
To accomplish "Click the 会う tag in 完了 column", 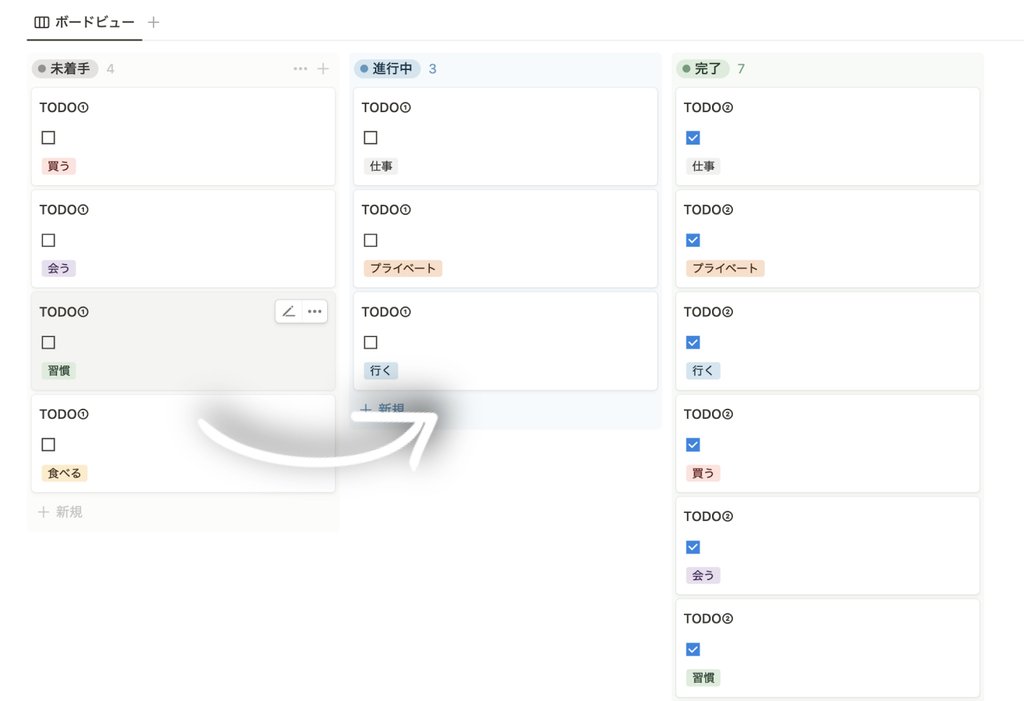I will tap(703, 576).
